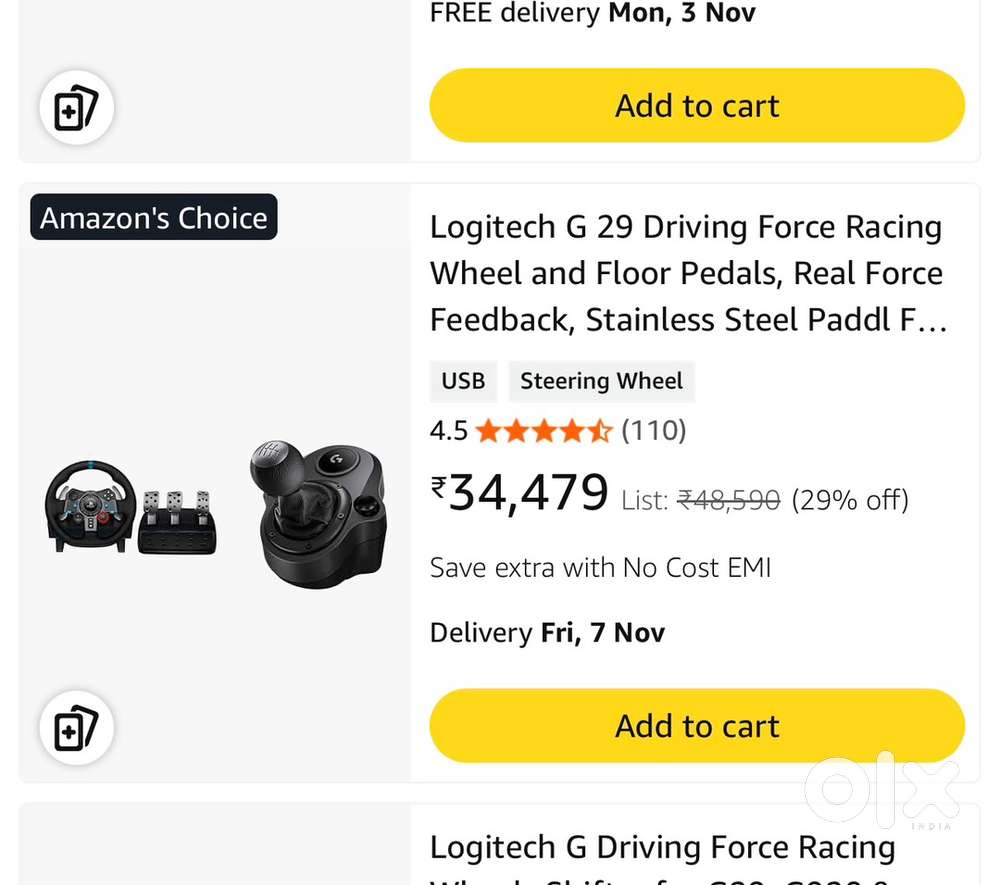The height and width of the screenshot is (885, 1000).
Task: Select the USB filter chip
Action: (463, 381)
